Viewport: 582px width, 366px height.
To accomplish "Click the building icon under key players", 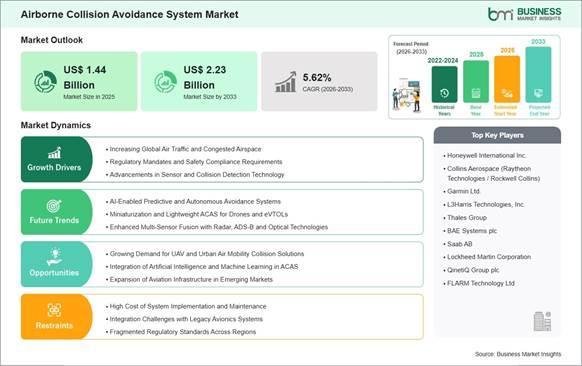I will tap(542, 321).
